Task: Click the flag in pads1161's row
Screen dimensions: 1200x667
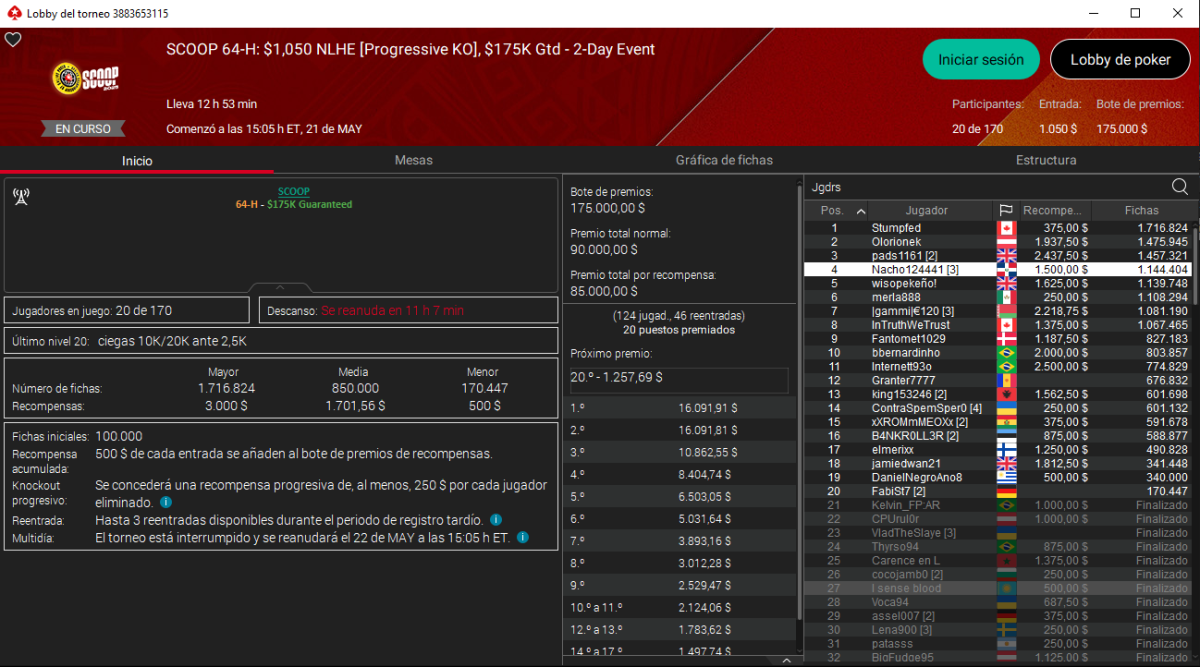Action: pyautogui.click(x=1006, y=256)
